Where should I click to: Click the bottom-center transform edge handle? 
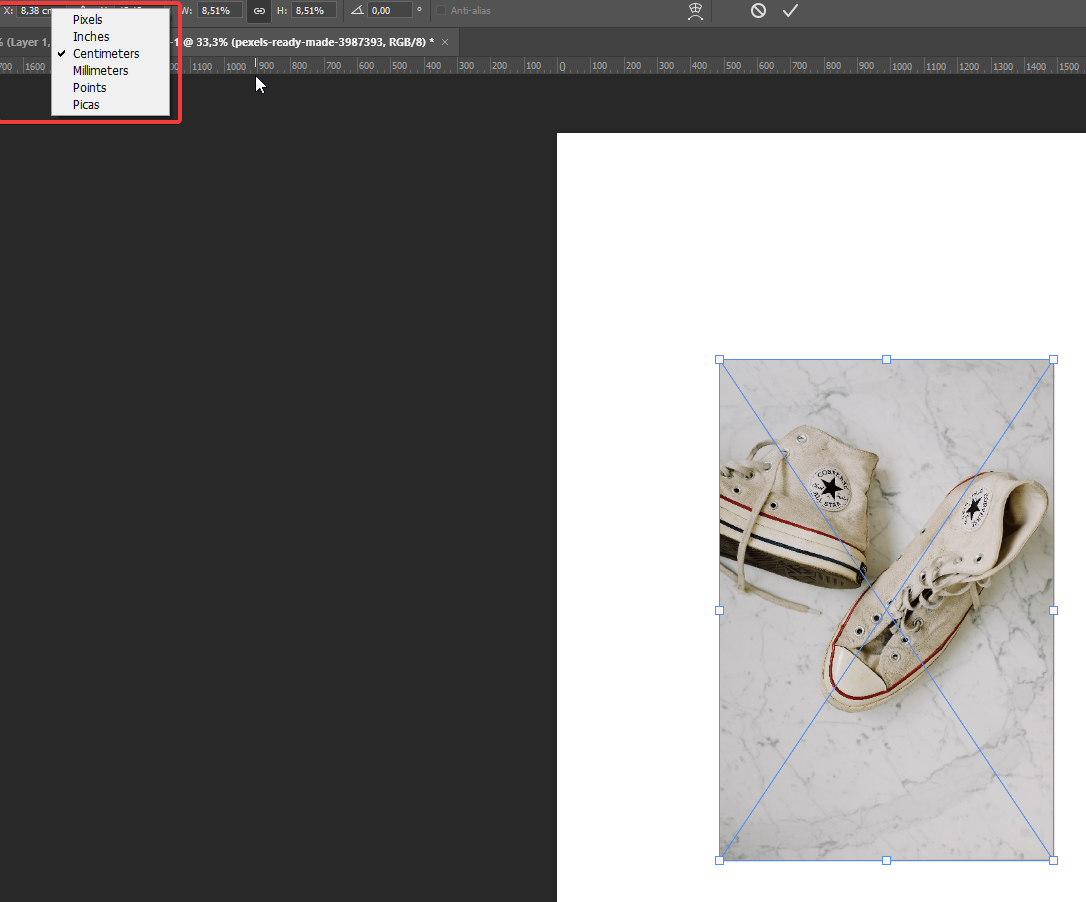[887, 860]
